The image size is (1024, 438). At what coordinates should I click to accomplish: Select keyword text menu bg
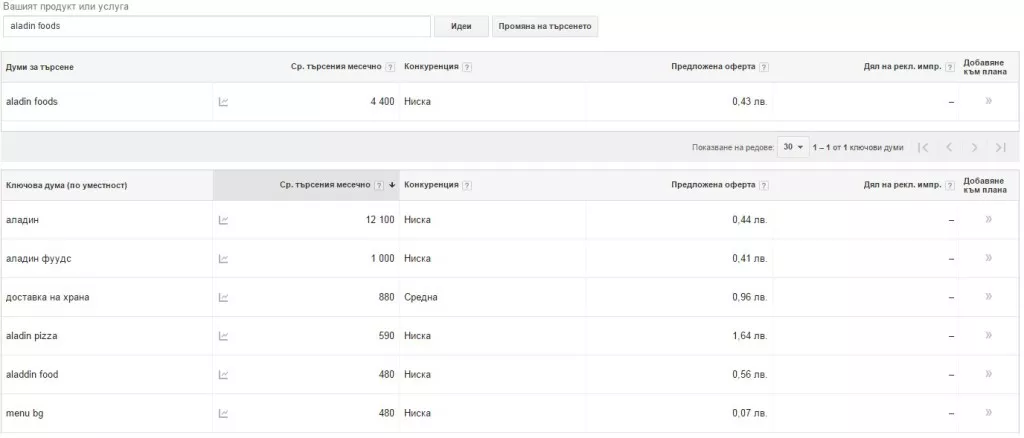[x=25, y=413]
